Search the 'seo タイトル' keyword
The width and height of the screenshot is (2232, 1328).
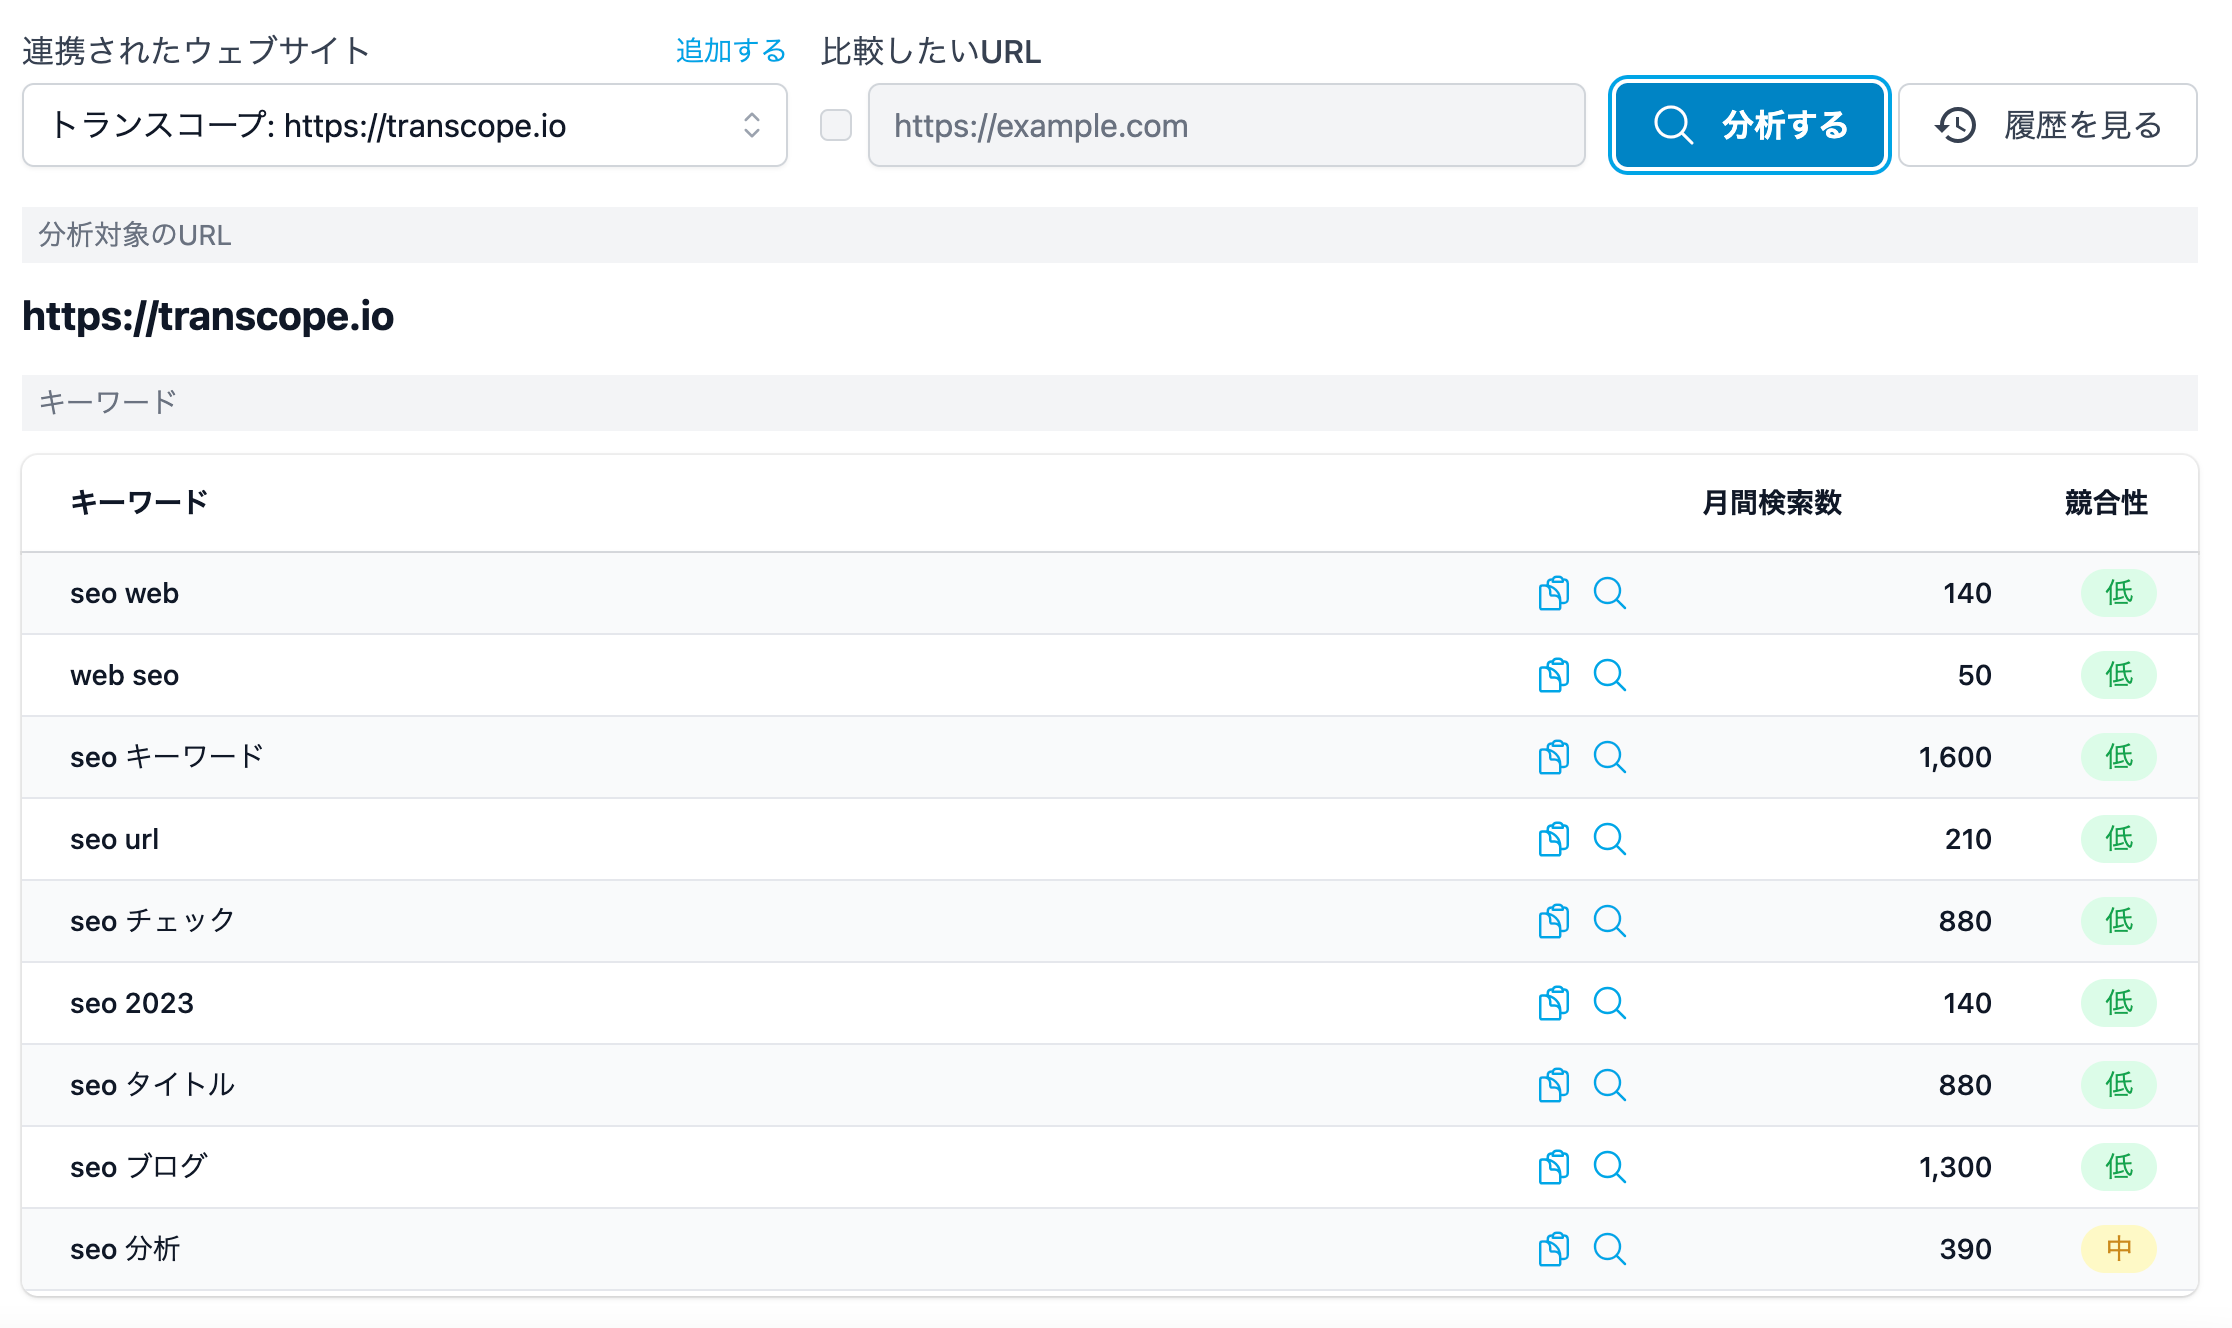point(1609,1085)
